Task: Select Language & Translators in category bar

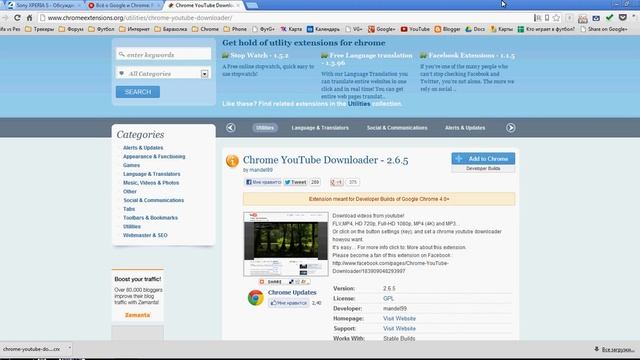Action: click(320, 128)
